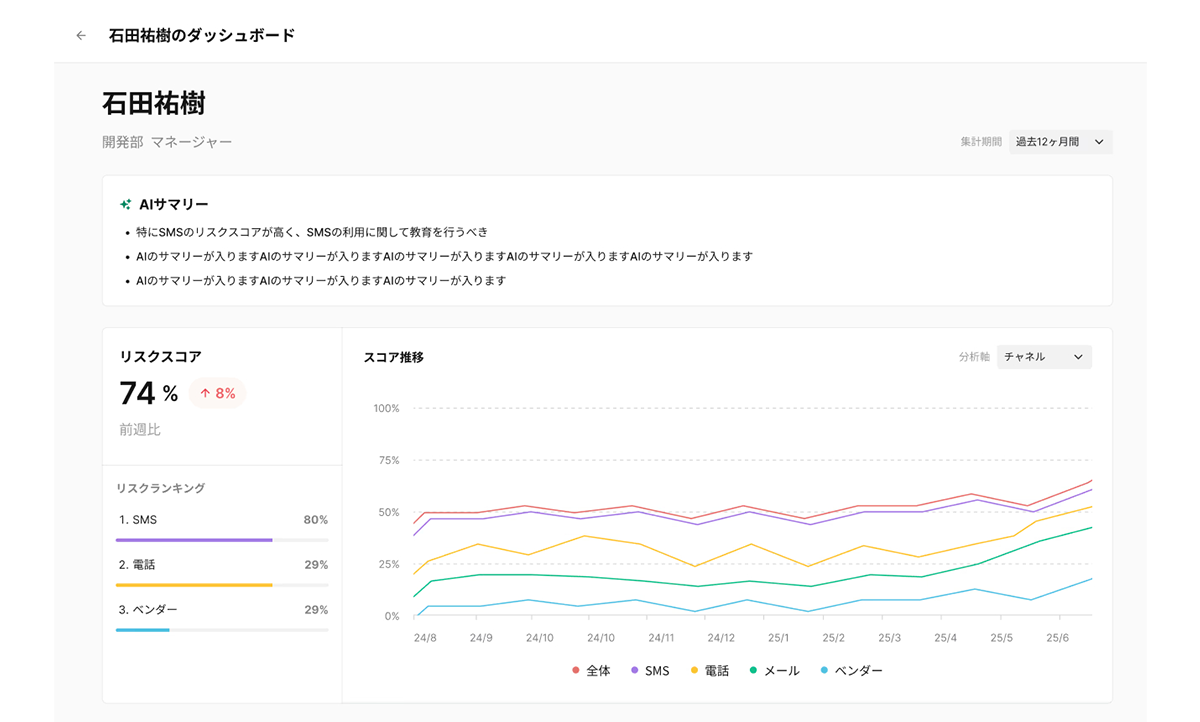This screenshot has width=1200, height=722.
Task: Click the chevron on the 過去12ヶ月間 selector
Action: [x=1100, y=141]
